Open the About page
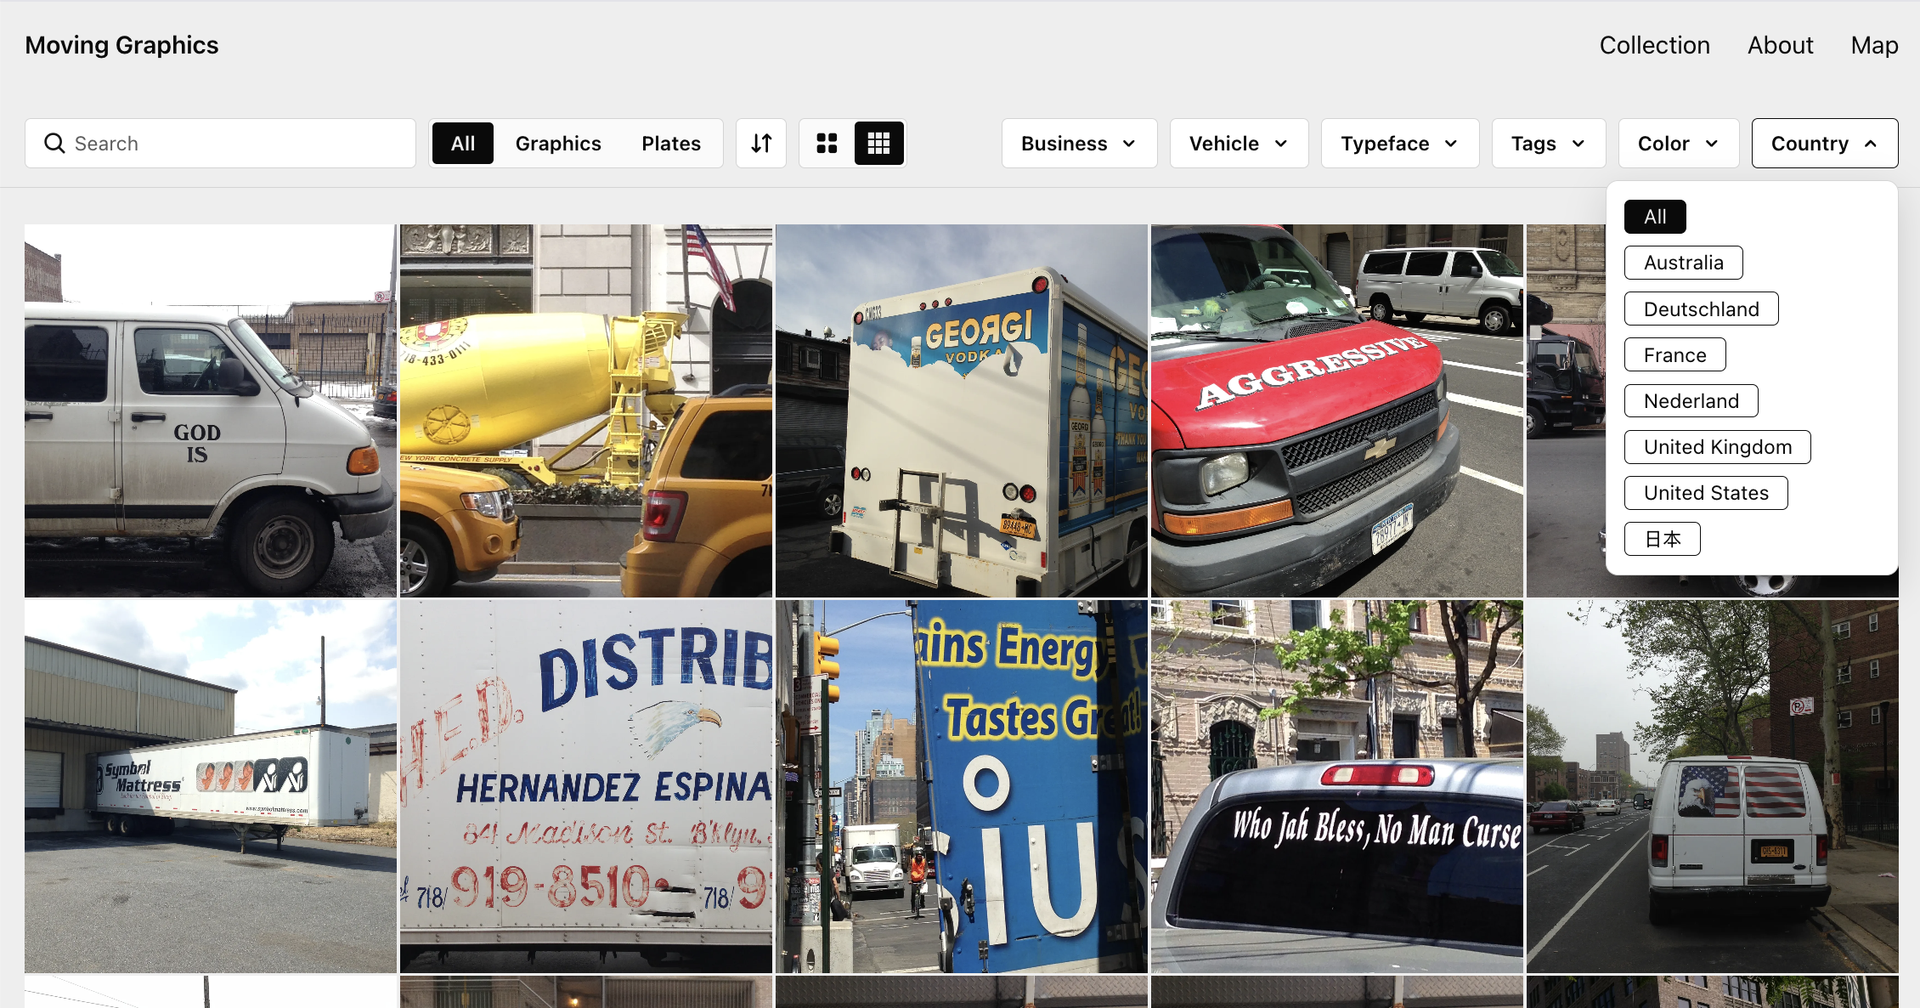Viewport: 1920px width, 1008px height. pos(1780,45)
